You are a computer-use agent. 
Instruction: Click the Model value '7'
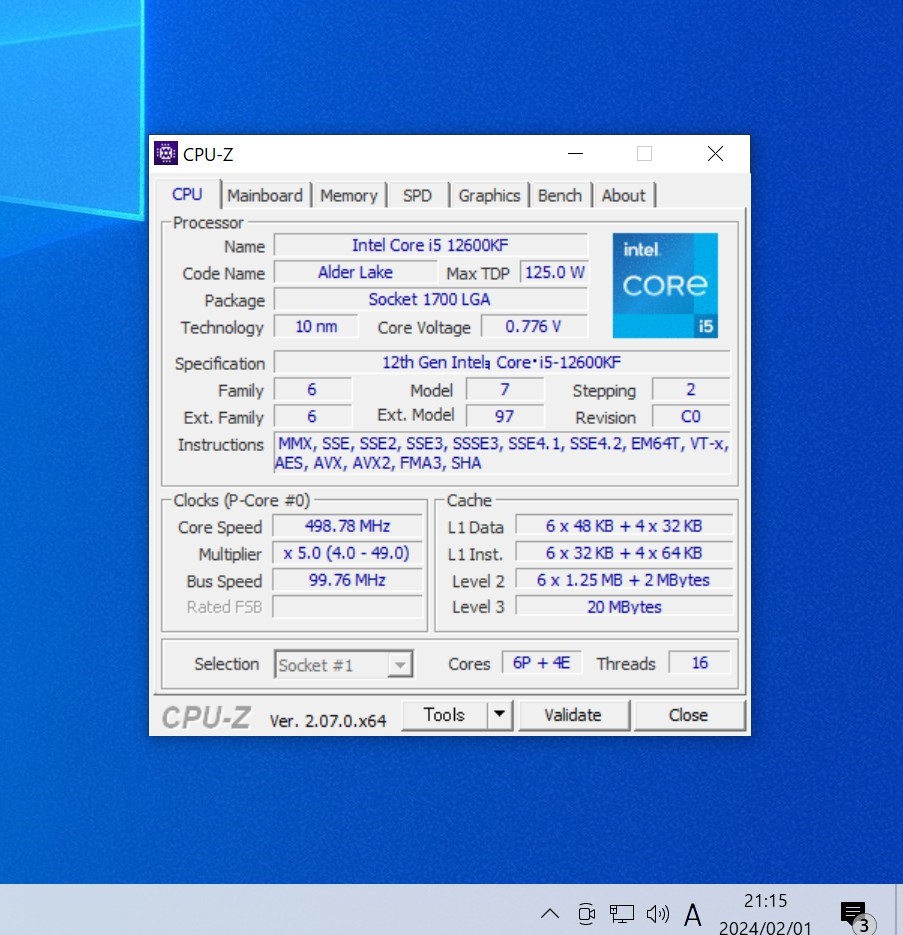pyautogui.click(x=505, y=390)
